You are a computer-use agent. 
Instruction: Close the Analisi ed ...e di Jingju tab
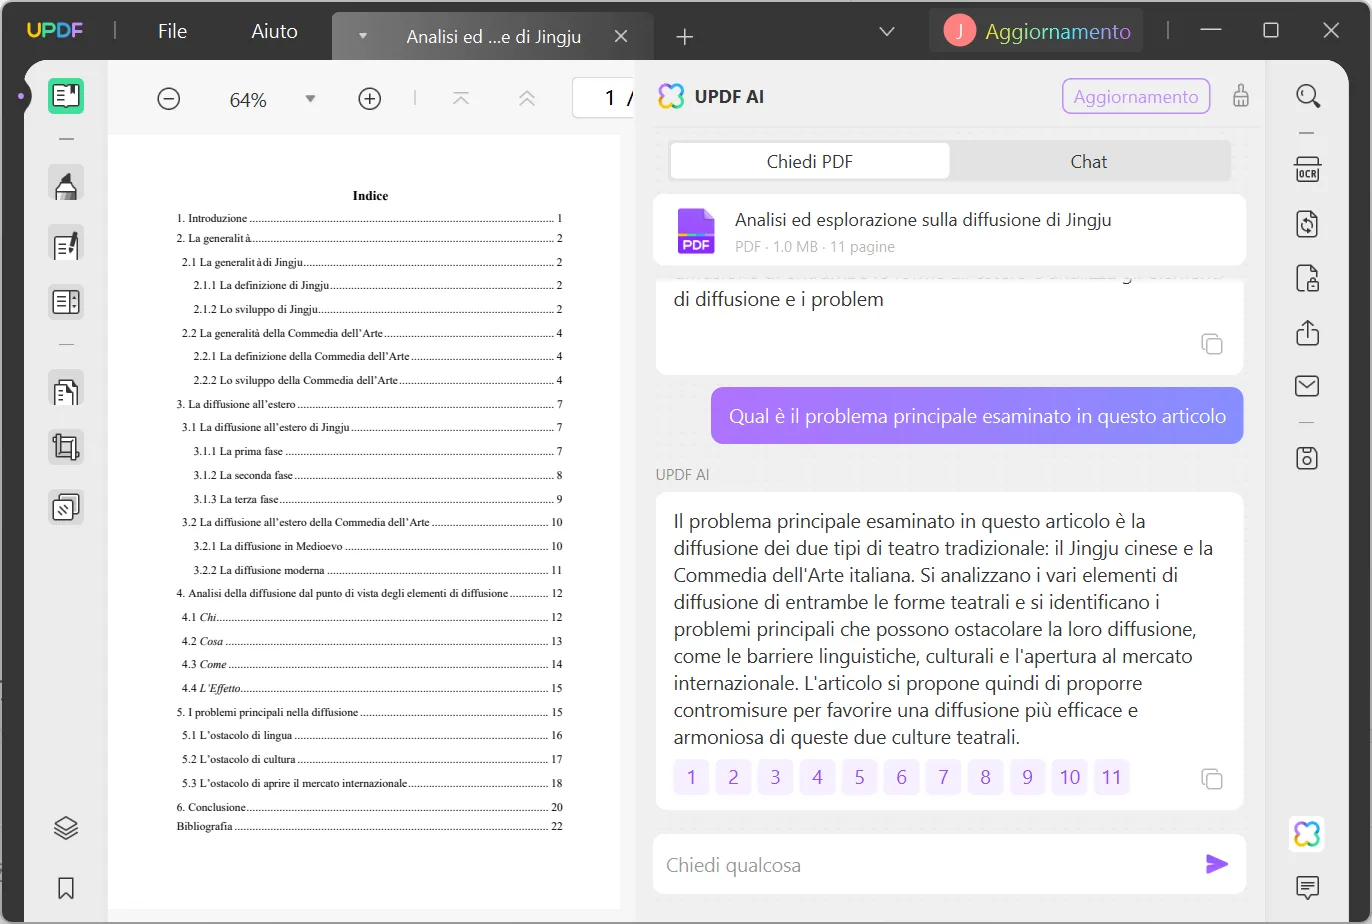tap(621, 36)
